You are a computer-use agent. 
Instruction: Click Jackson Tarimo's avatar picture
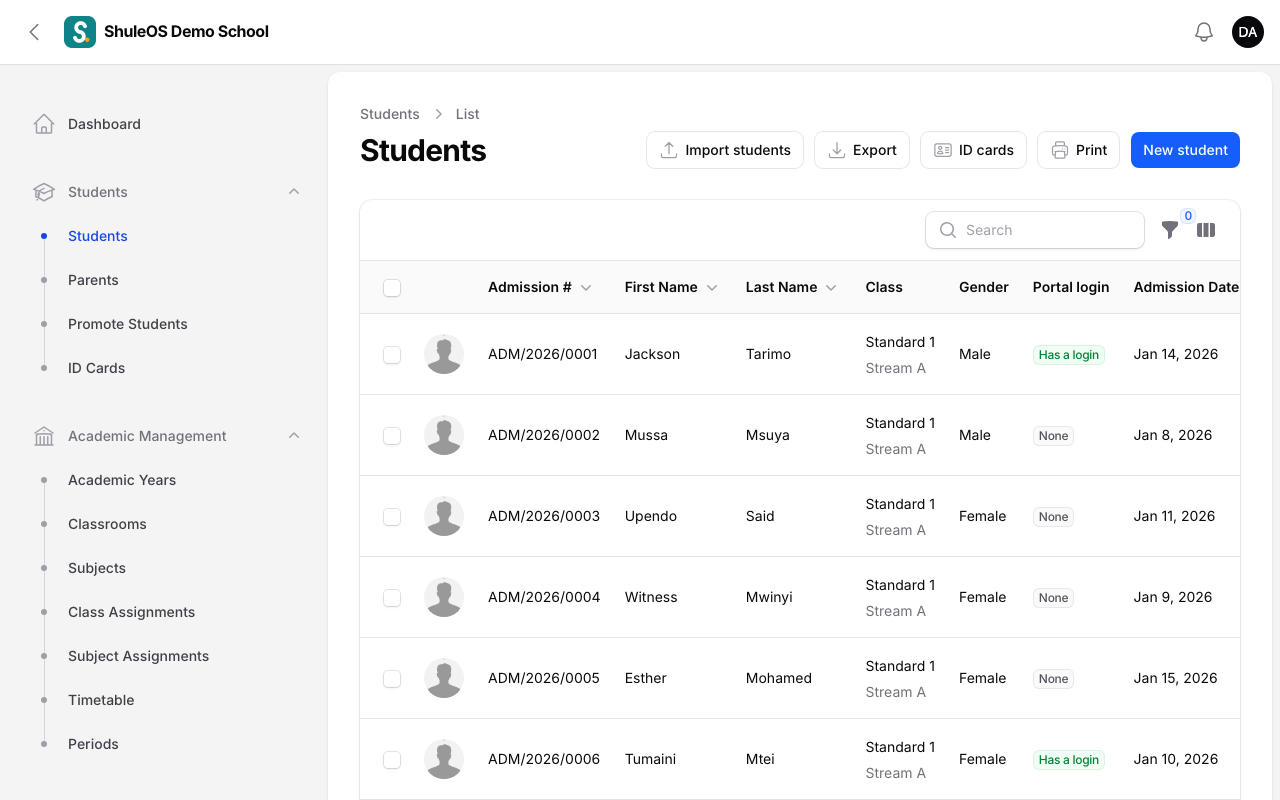click(444, 354)
